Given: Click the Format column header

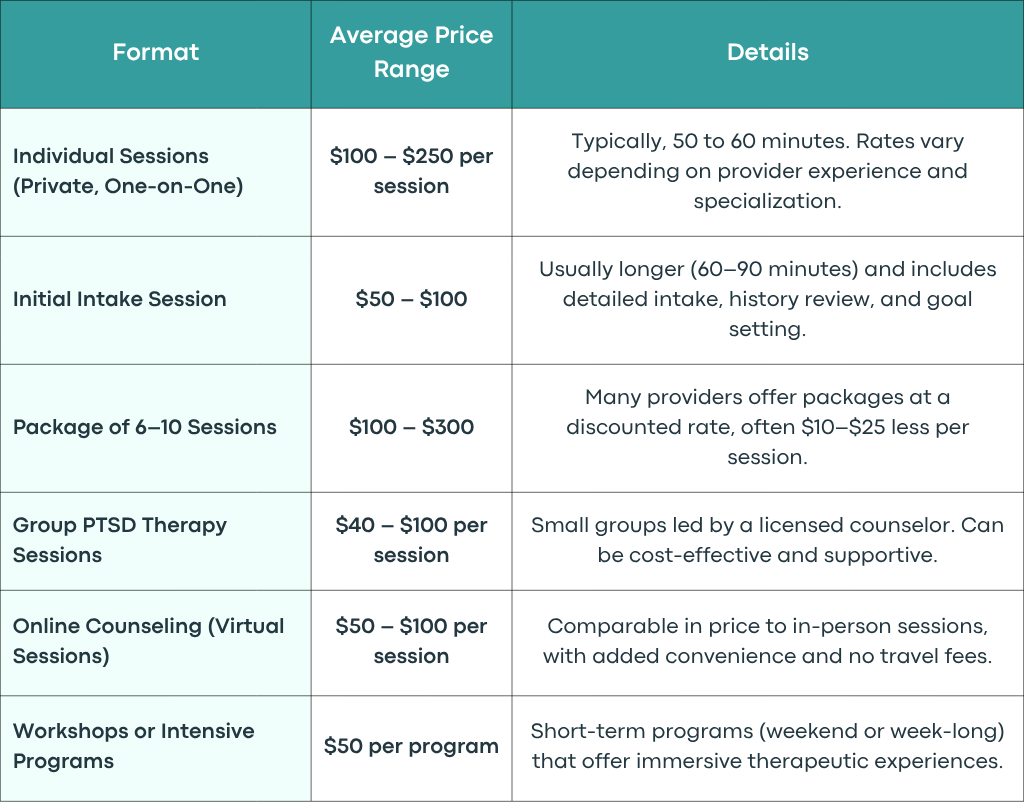Looking at the screenshot, I should pos(155,52).
